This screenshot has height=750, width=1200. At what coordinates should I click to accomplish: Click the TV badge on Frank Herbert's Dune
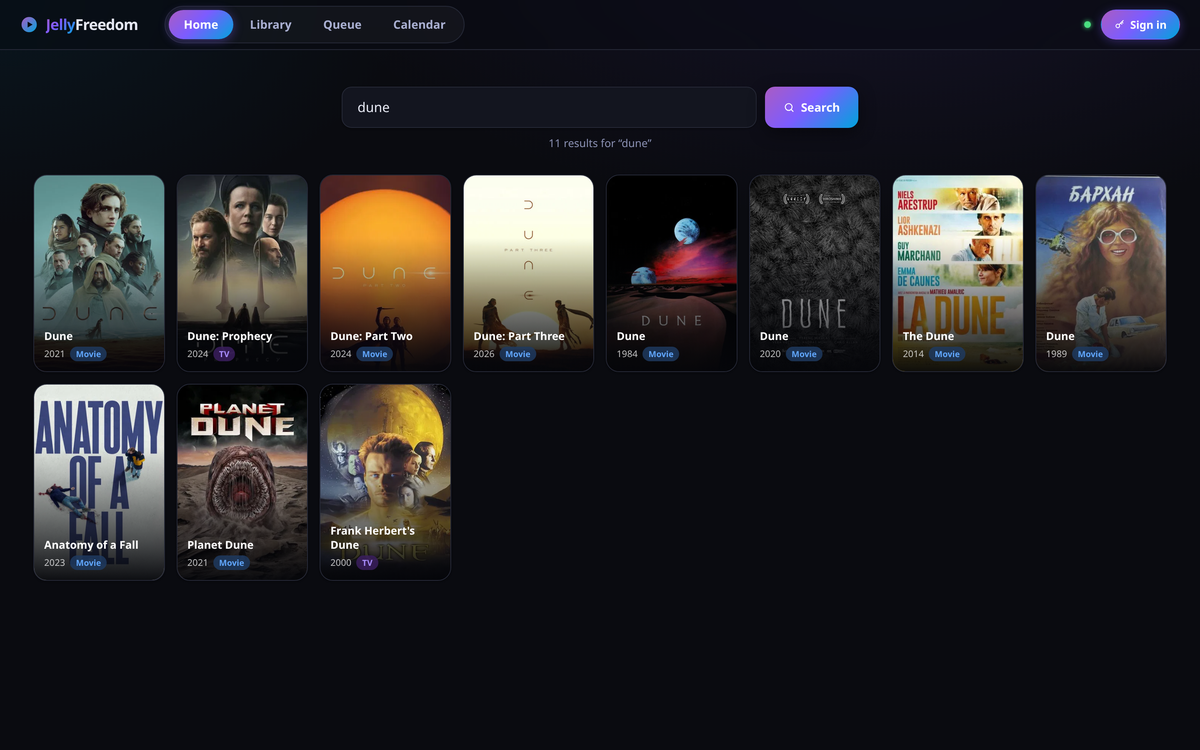pos(367,563)
